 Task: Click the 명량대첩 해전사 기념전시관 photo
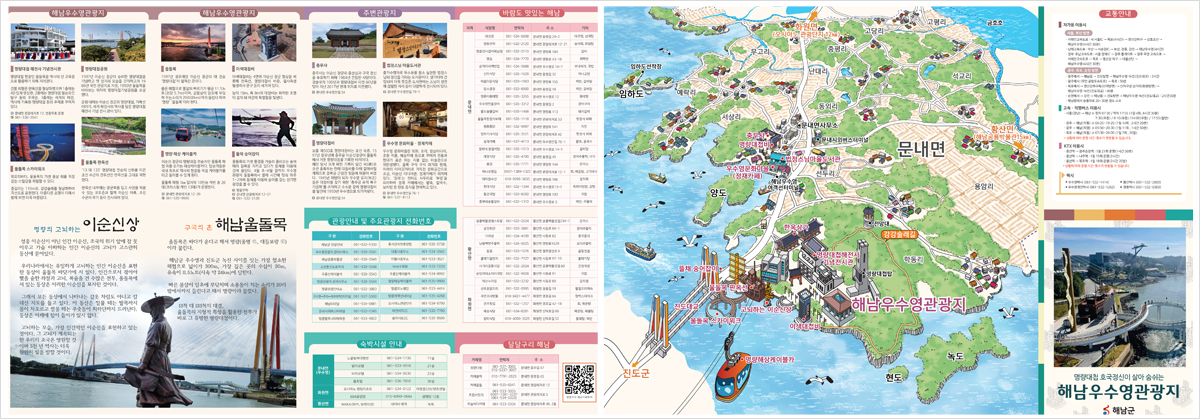pyautogui.click(x=43, y=42)
